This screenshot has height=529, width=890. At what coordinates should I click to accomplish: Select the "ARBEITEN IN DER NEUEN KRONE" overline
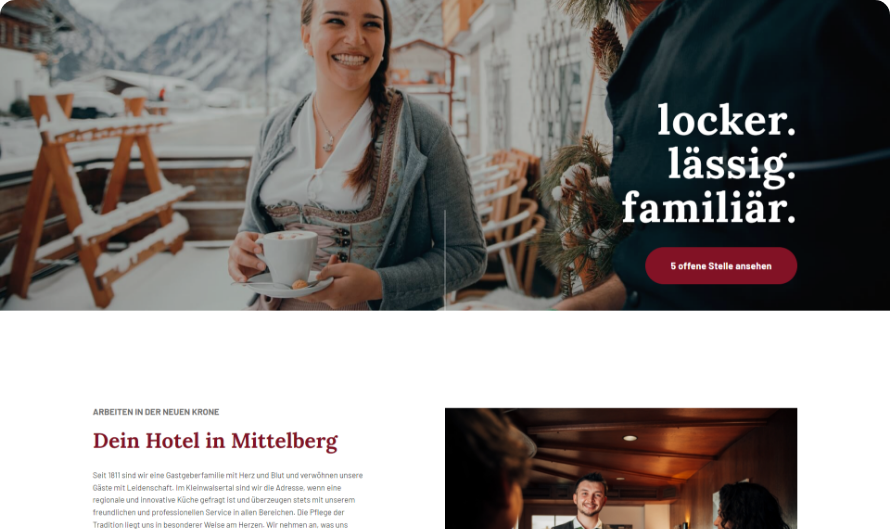(x=156, y=412)
